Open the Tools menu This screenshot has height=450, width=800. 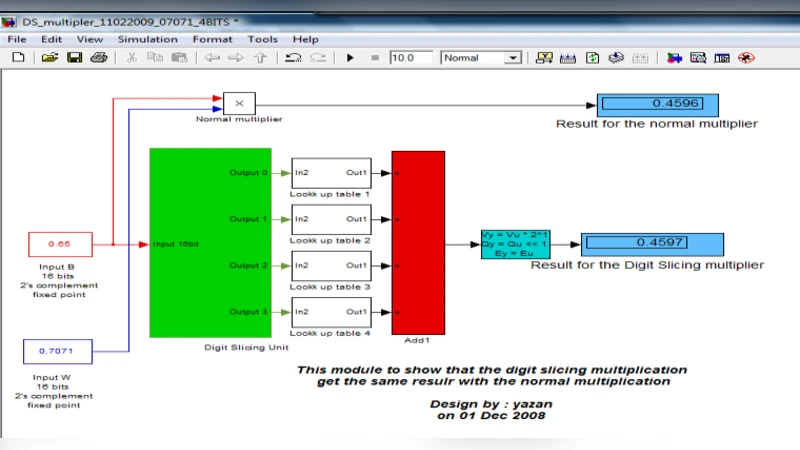coord(262,39)
